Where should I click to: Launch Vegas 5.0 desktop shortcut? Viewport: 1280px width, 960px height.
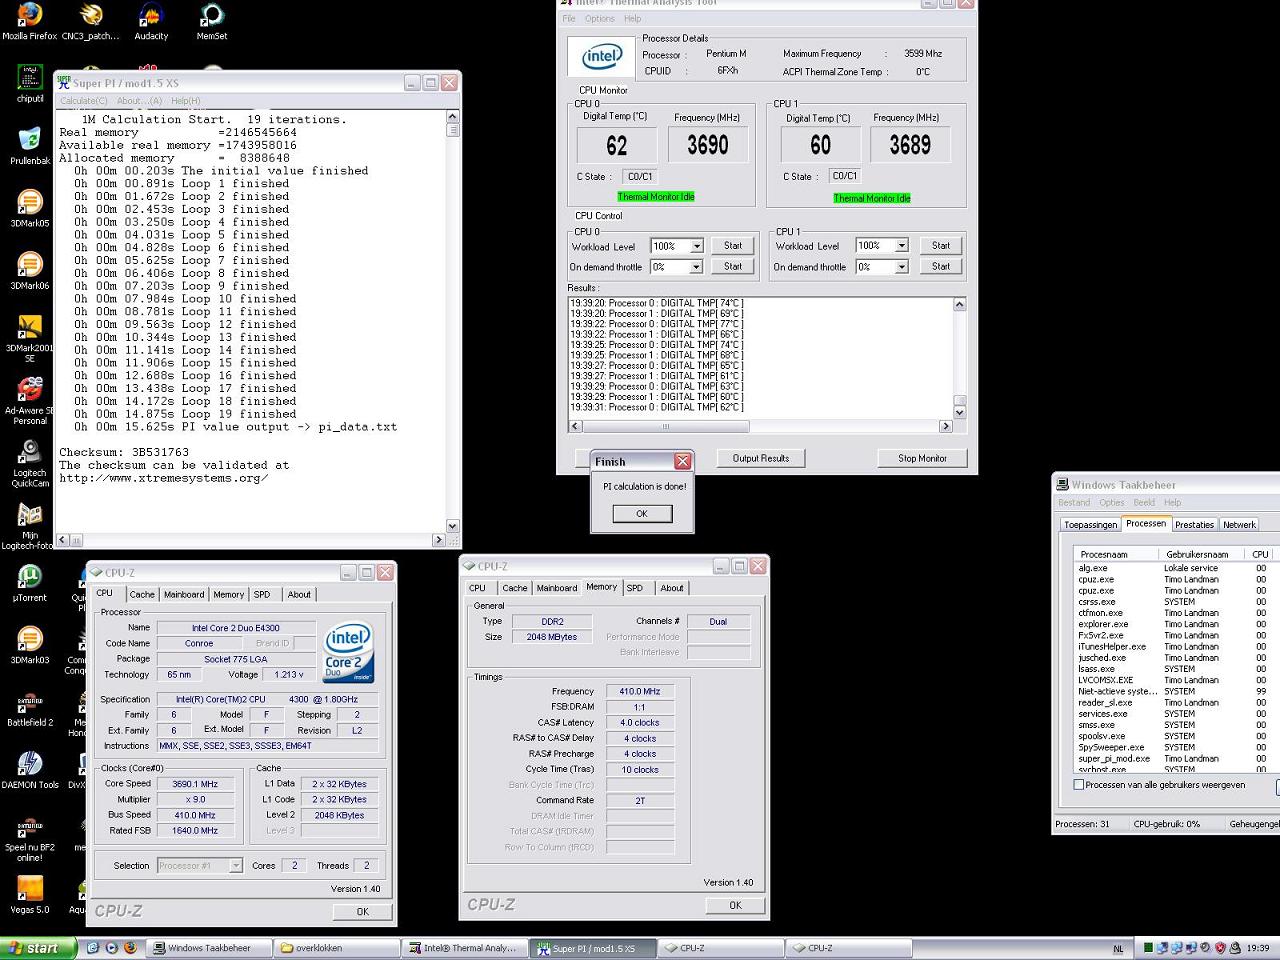coord(30,895)
